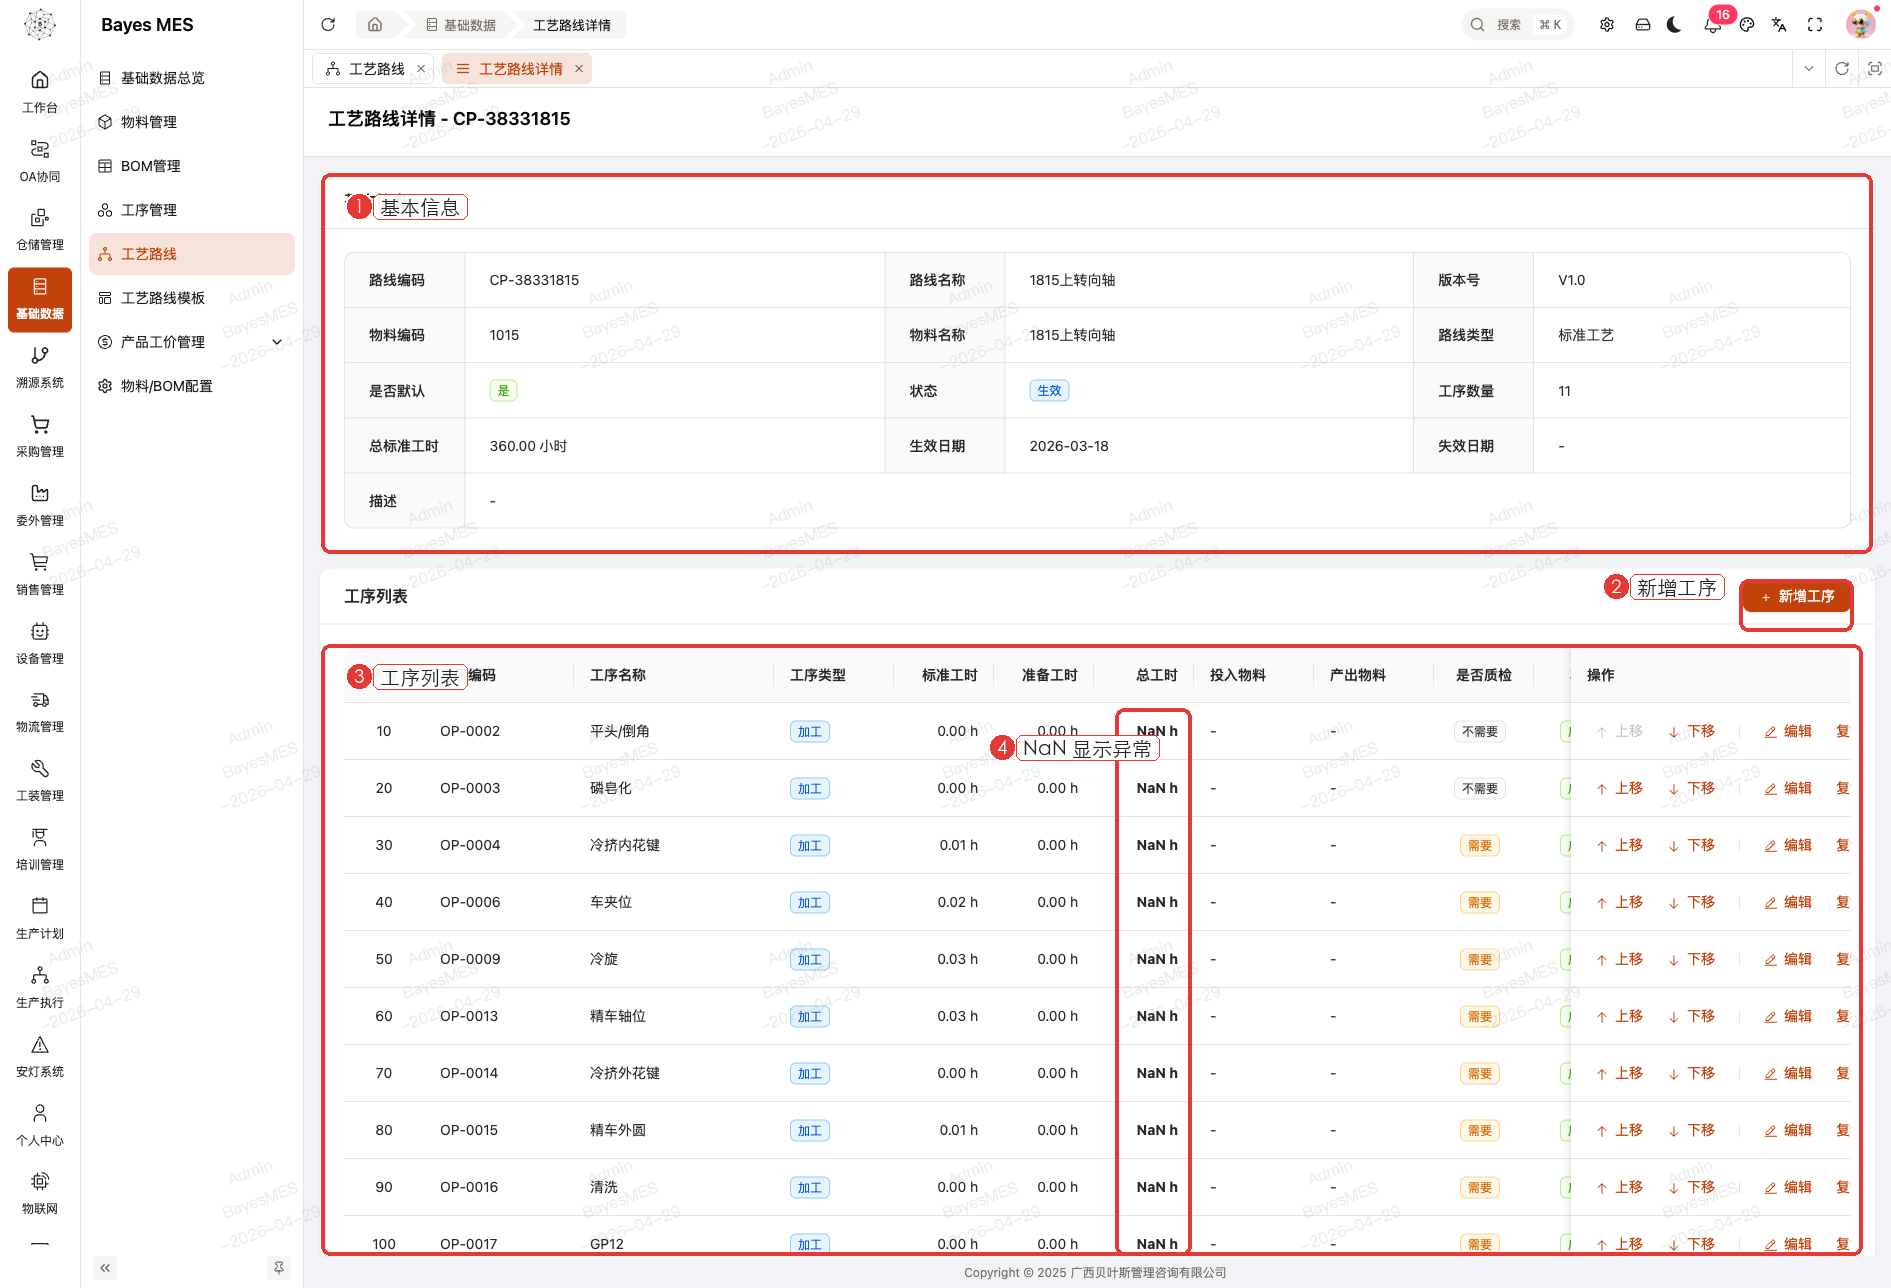Open the settings gear icon
The width and height of the screenshot is (1891, 1288).
coord(1607,25)
